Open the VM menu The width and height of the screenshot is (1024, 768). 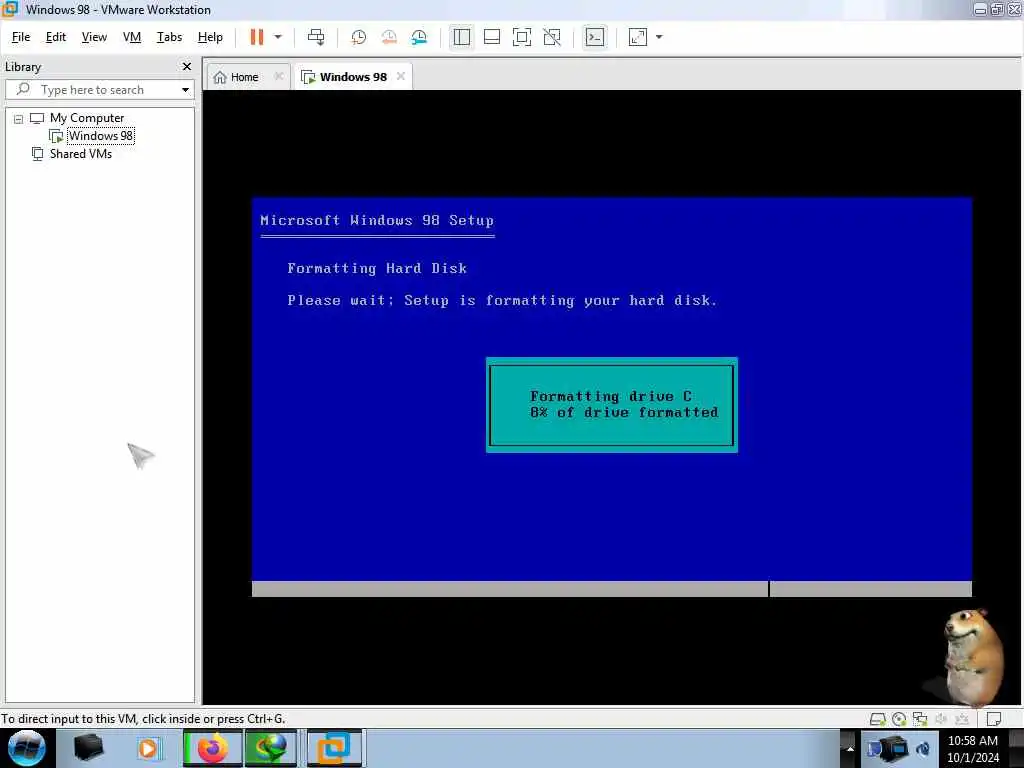coord(132,37)
